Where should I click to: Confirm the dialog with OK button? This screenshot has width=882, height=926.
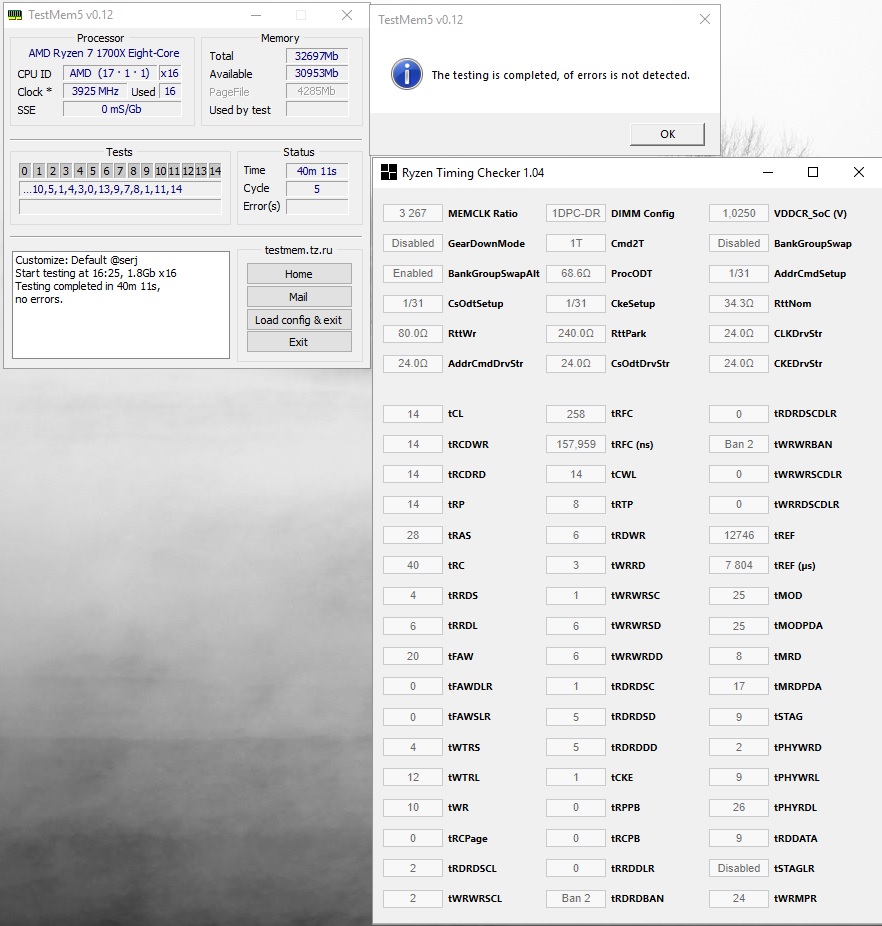(667, 134)
